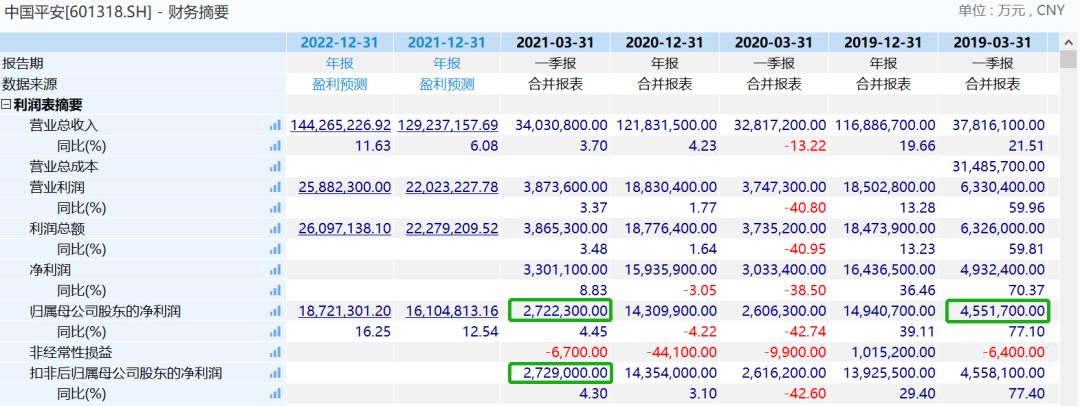This screenshot has width=1080, height=406.
Task: Open chart icon for 扣非后归属母公司股东的净利润 row
Action: click(x=276, y=374)
